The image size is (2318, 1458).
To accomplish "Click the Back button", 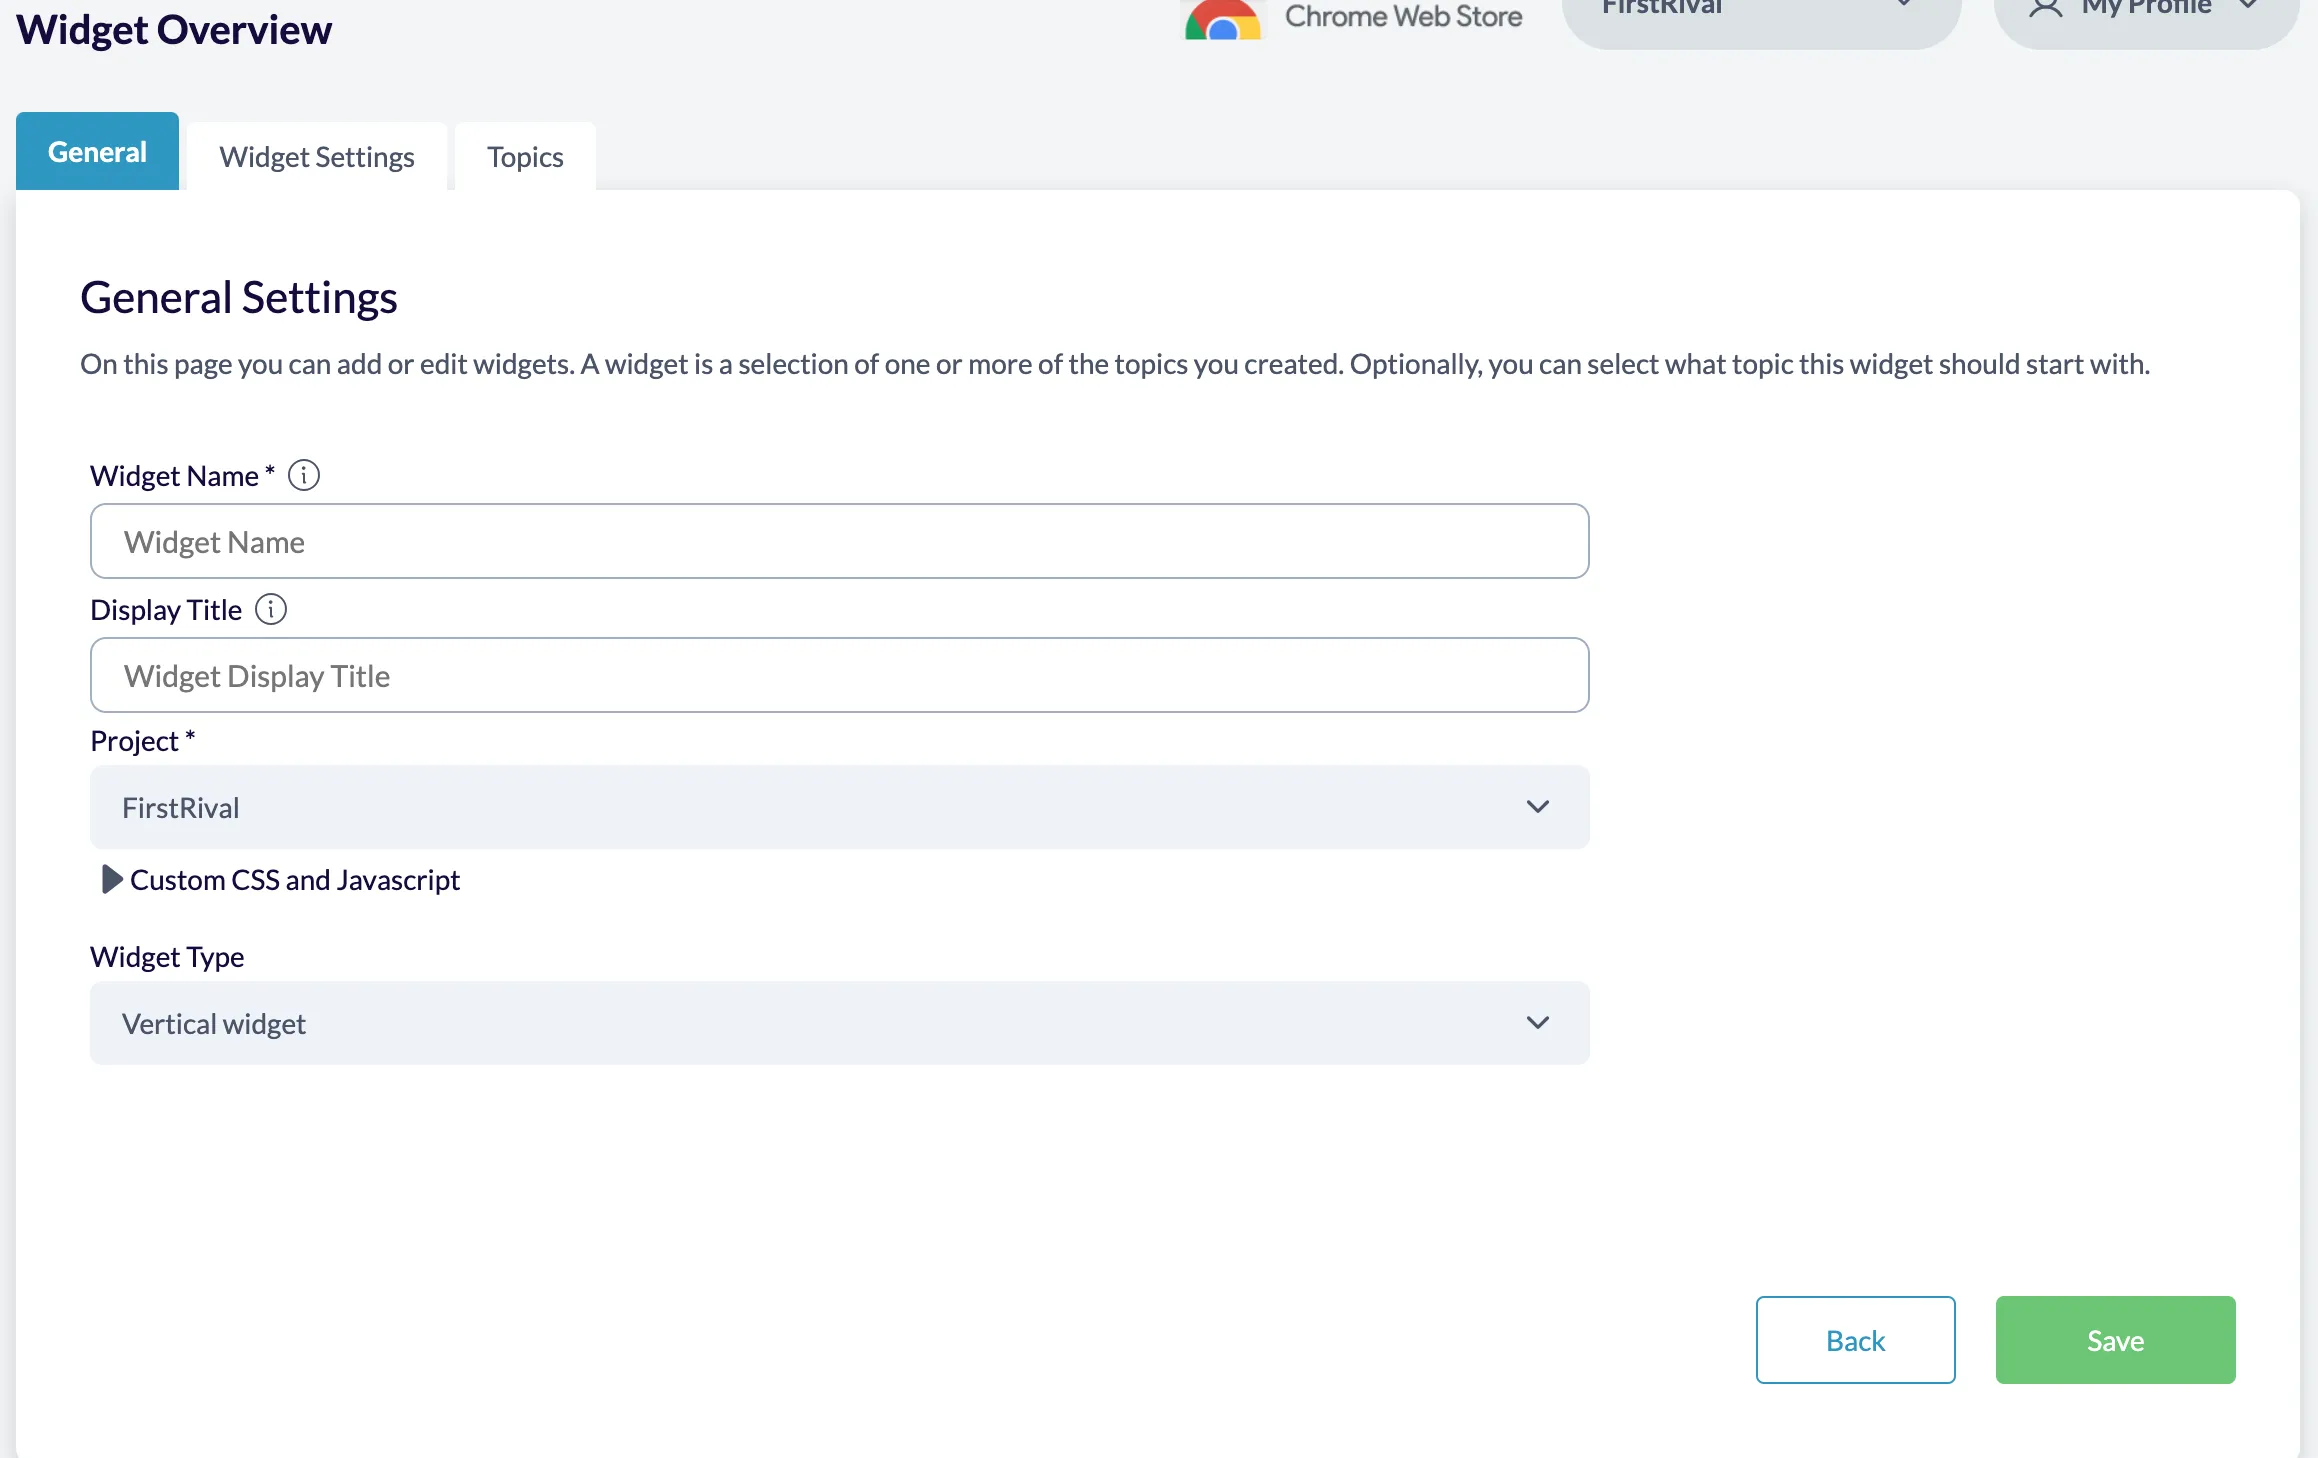I will click(1855, 1340).
